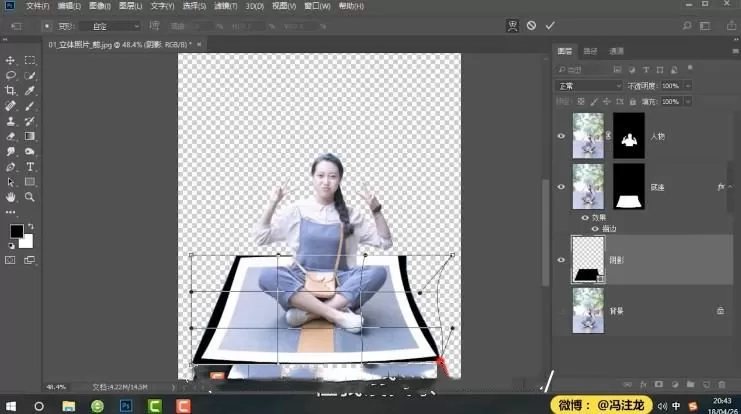Toggle the 描边 stroke effect visibility

[594, 228]
